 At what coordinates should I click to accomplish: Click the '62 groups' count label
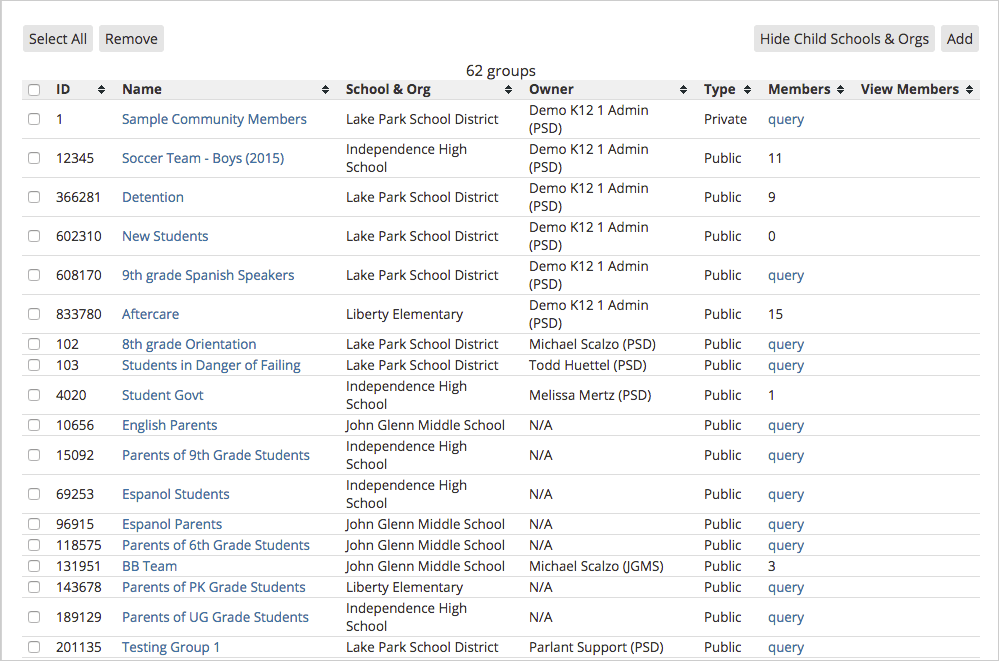pos(501,71)
